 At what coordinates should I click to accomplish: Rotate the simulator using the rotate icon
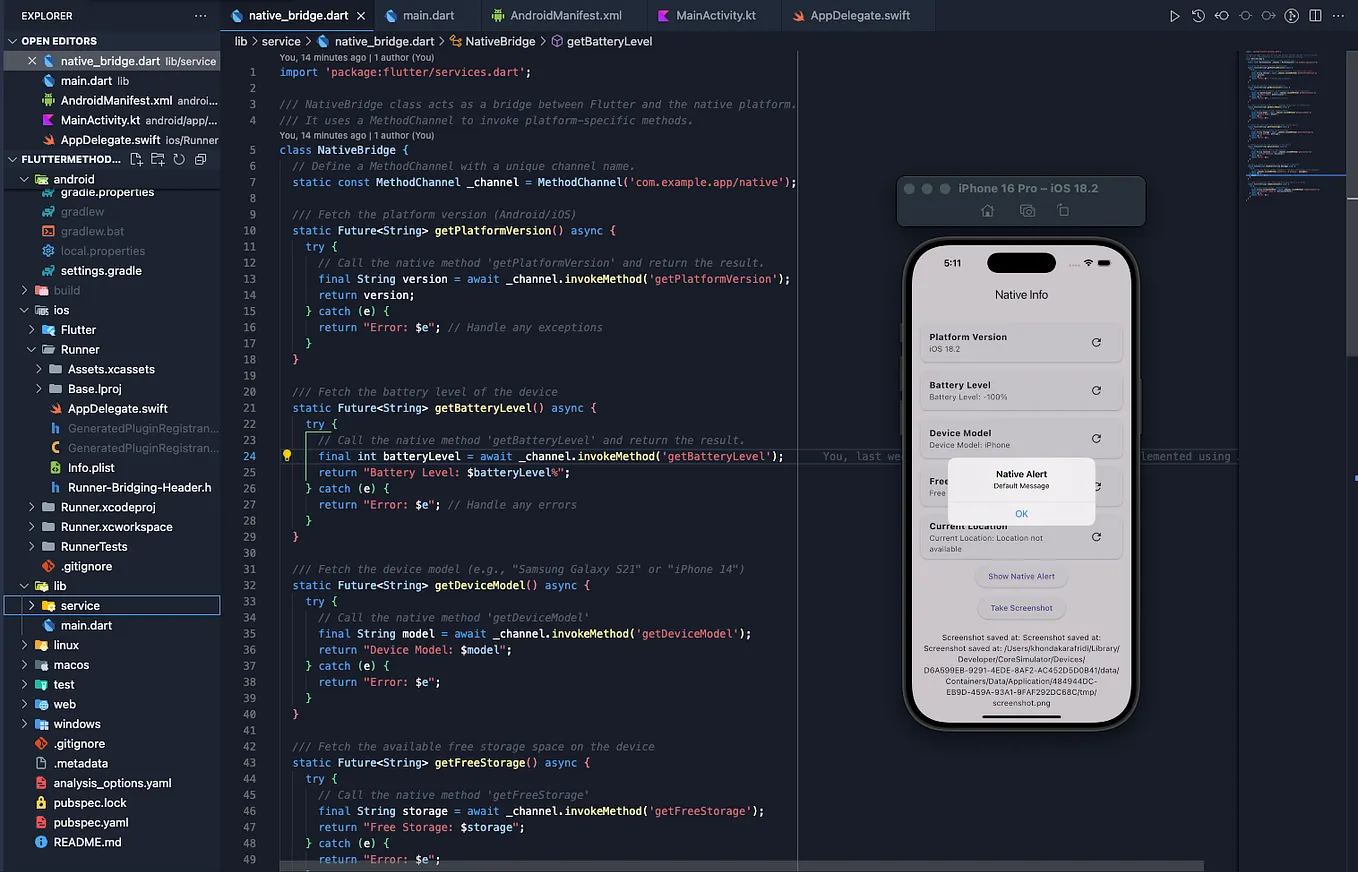point(1063,210)
